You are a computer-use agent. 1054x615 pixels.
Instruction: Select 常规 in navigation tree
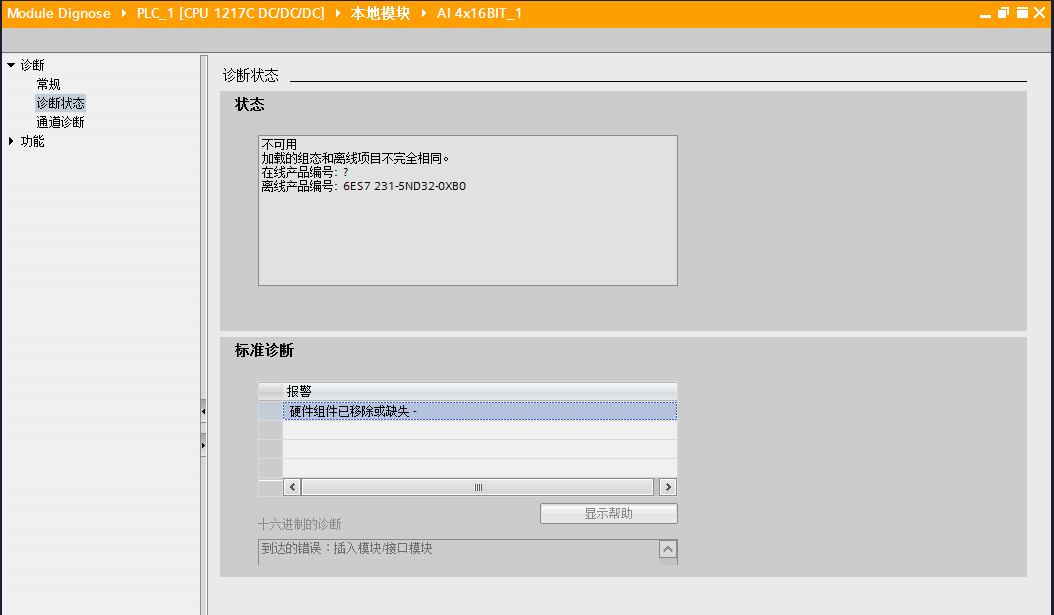pos(48,84)
